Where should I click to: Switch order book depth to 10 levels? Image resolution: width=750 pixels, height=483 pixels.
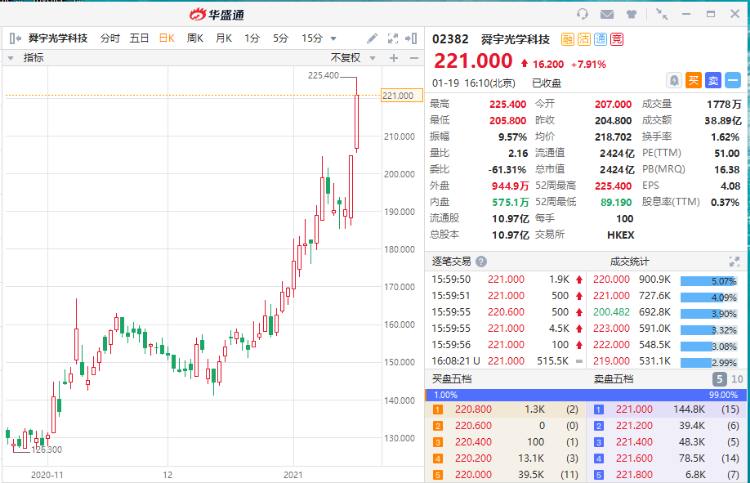737,379
